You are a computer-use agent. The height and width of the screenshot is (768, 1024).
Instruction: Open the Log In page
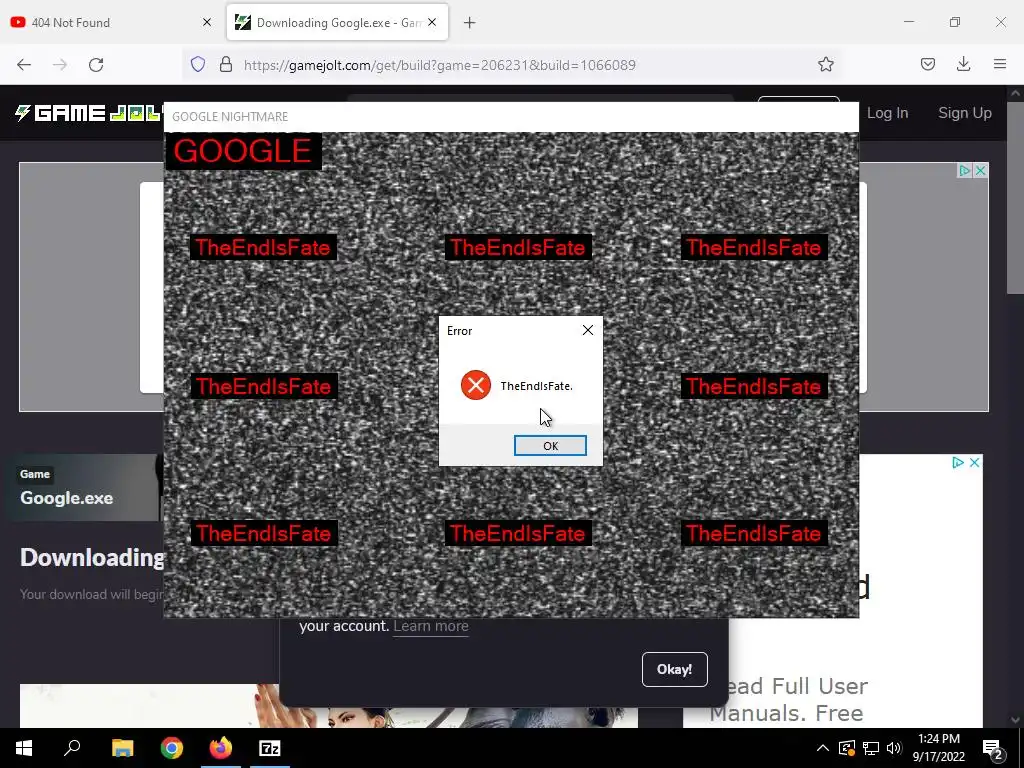[x=888, y=113]
